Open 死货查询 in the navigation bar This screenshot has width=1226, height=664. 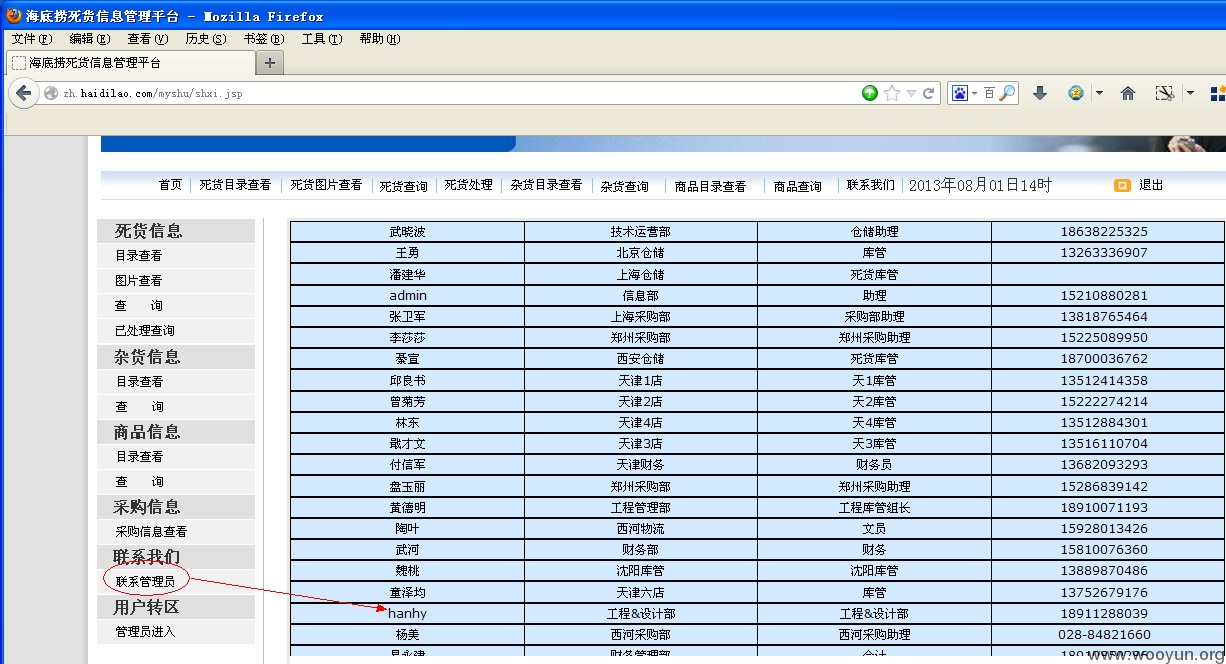point(403,186)
